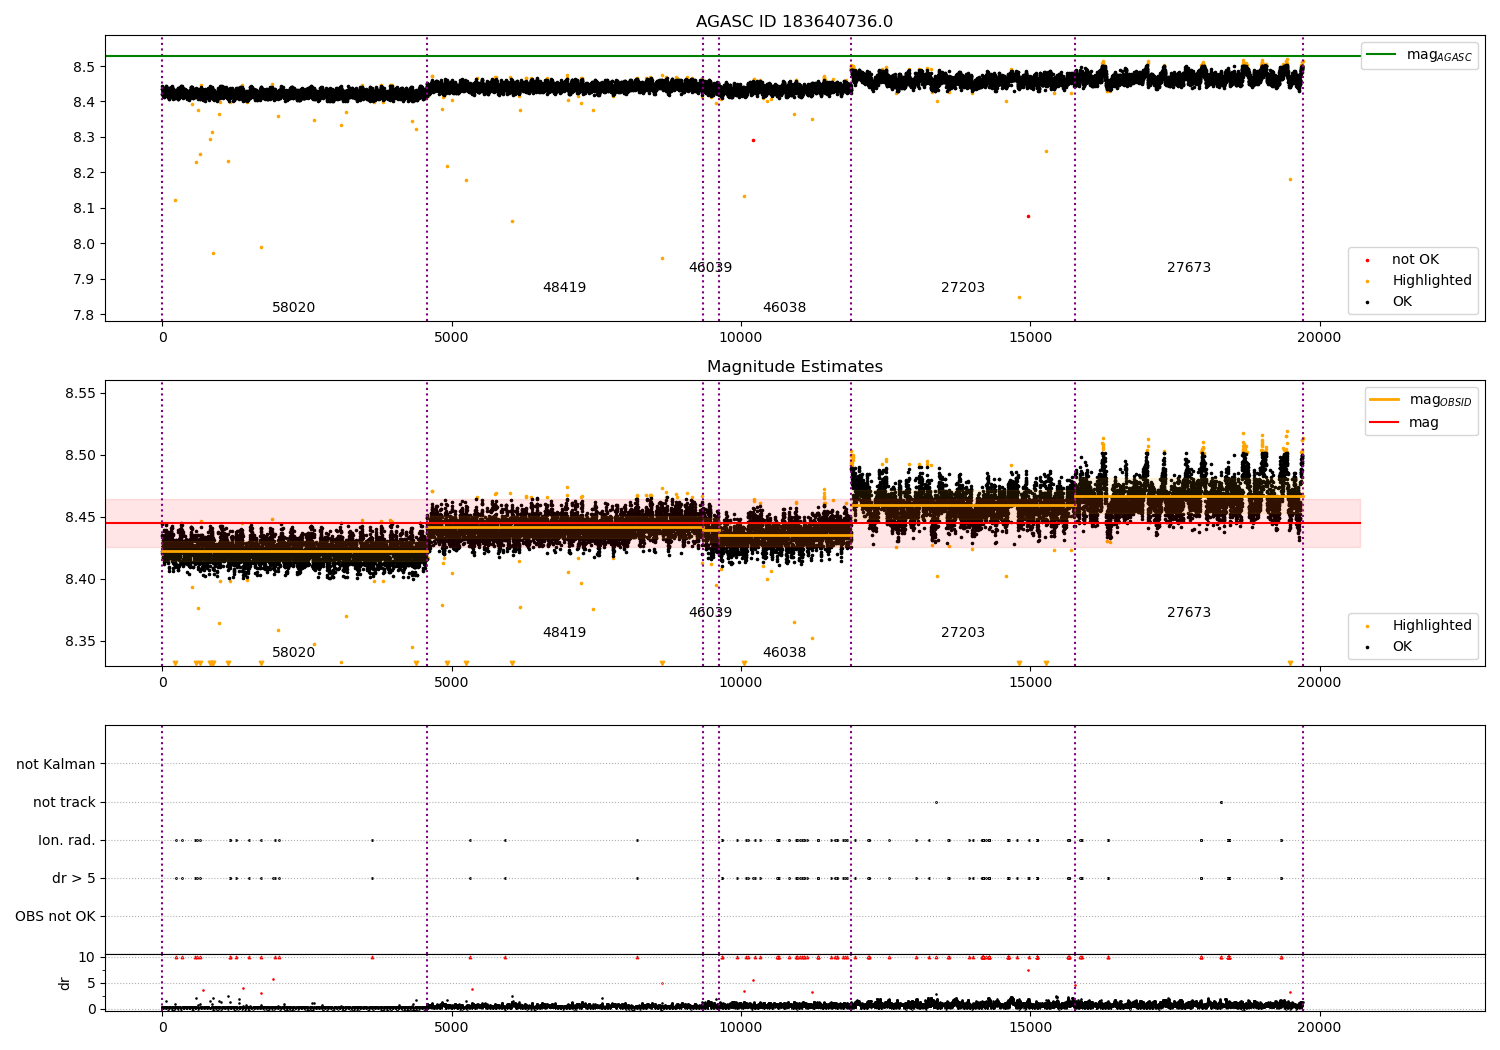The width and height of the screenshot is (1500, 1050).
Task: Select obsid label 48419 in Magnitude Estimates plot
Action: 564,633
